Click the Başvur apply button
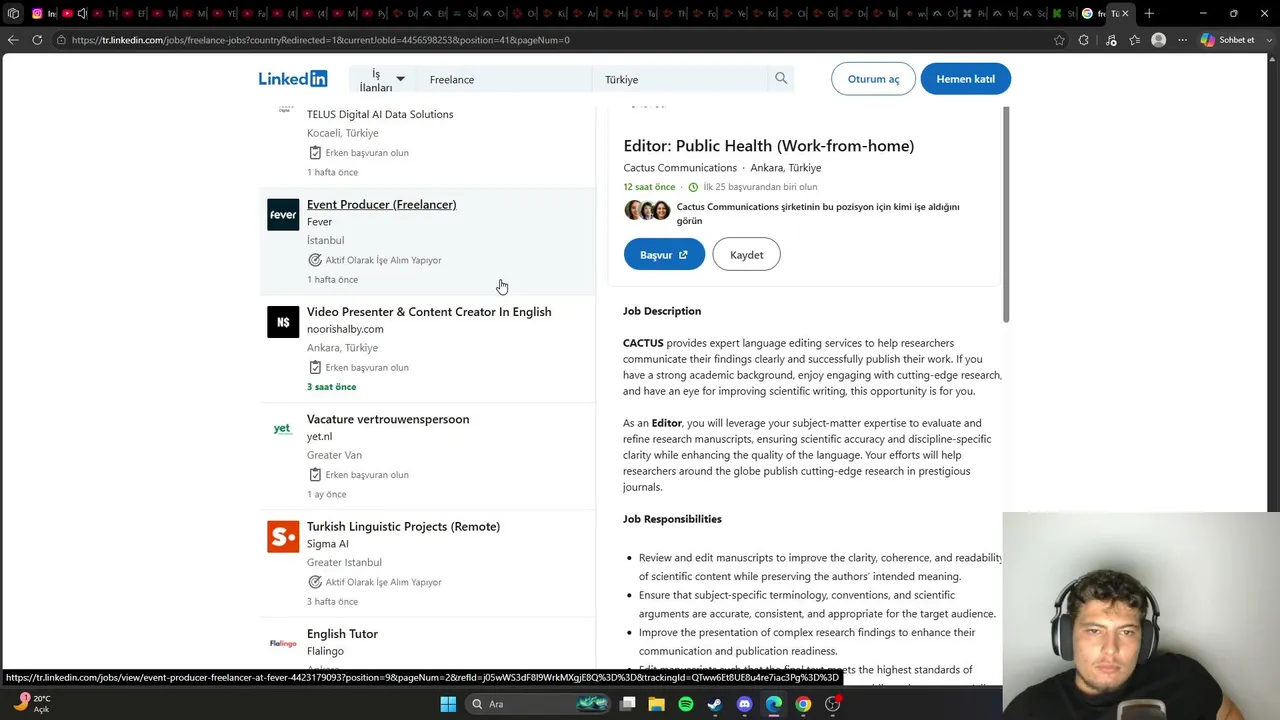This screenshot has height=720, width=1280. tap(664, 255)
